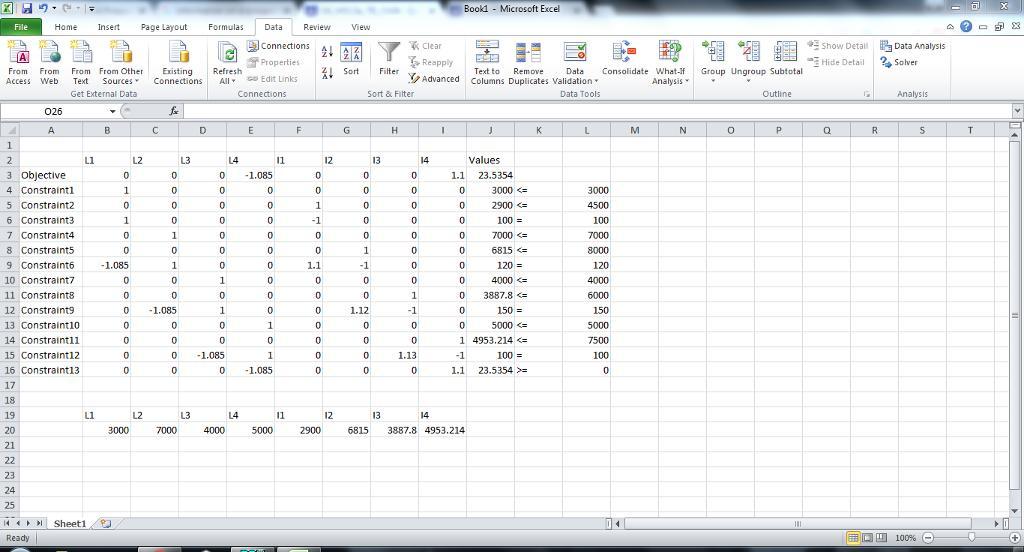Select cell containing 23.5354 in row 3
The image size is (1024, 552).
(x=490, y=175)
